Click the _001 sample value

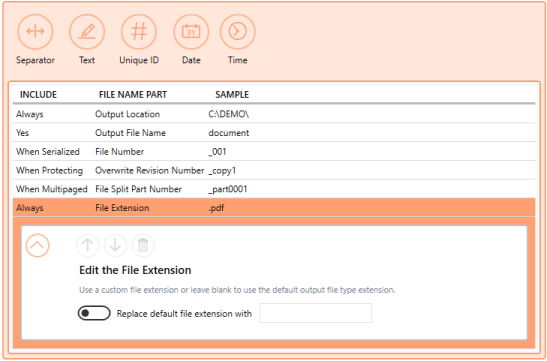[x=218, y=152]
